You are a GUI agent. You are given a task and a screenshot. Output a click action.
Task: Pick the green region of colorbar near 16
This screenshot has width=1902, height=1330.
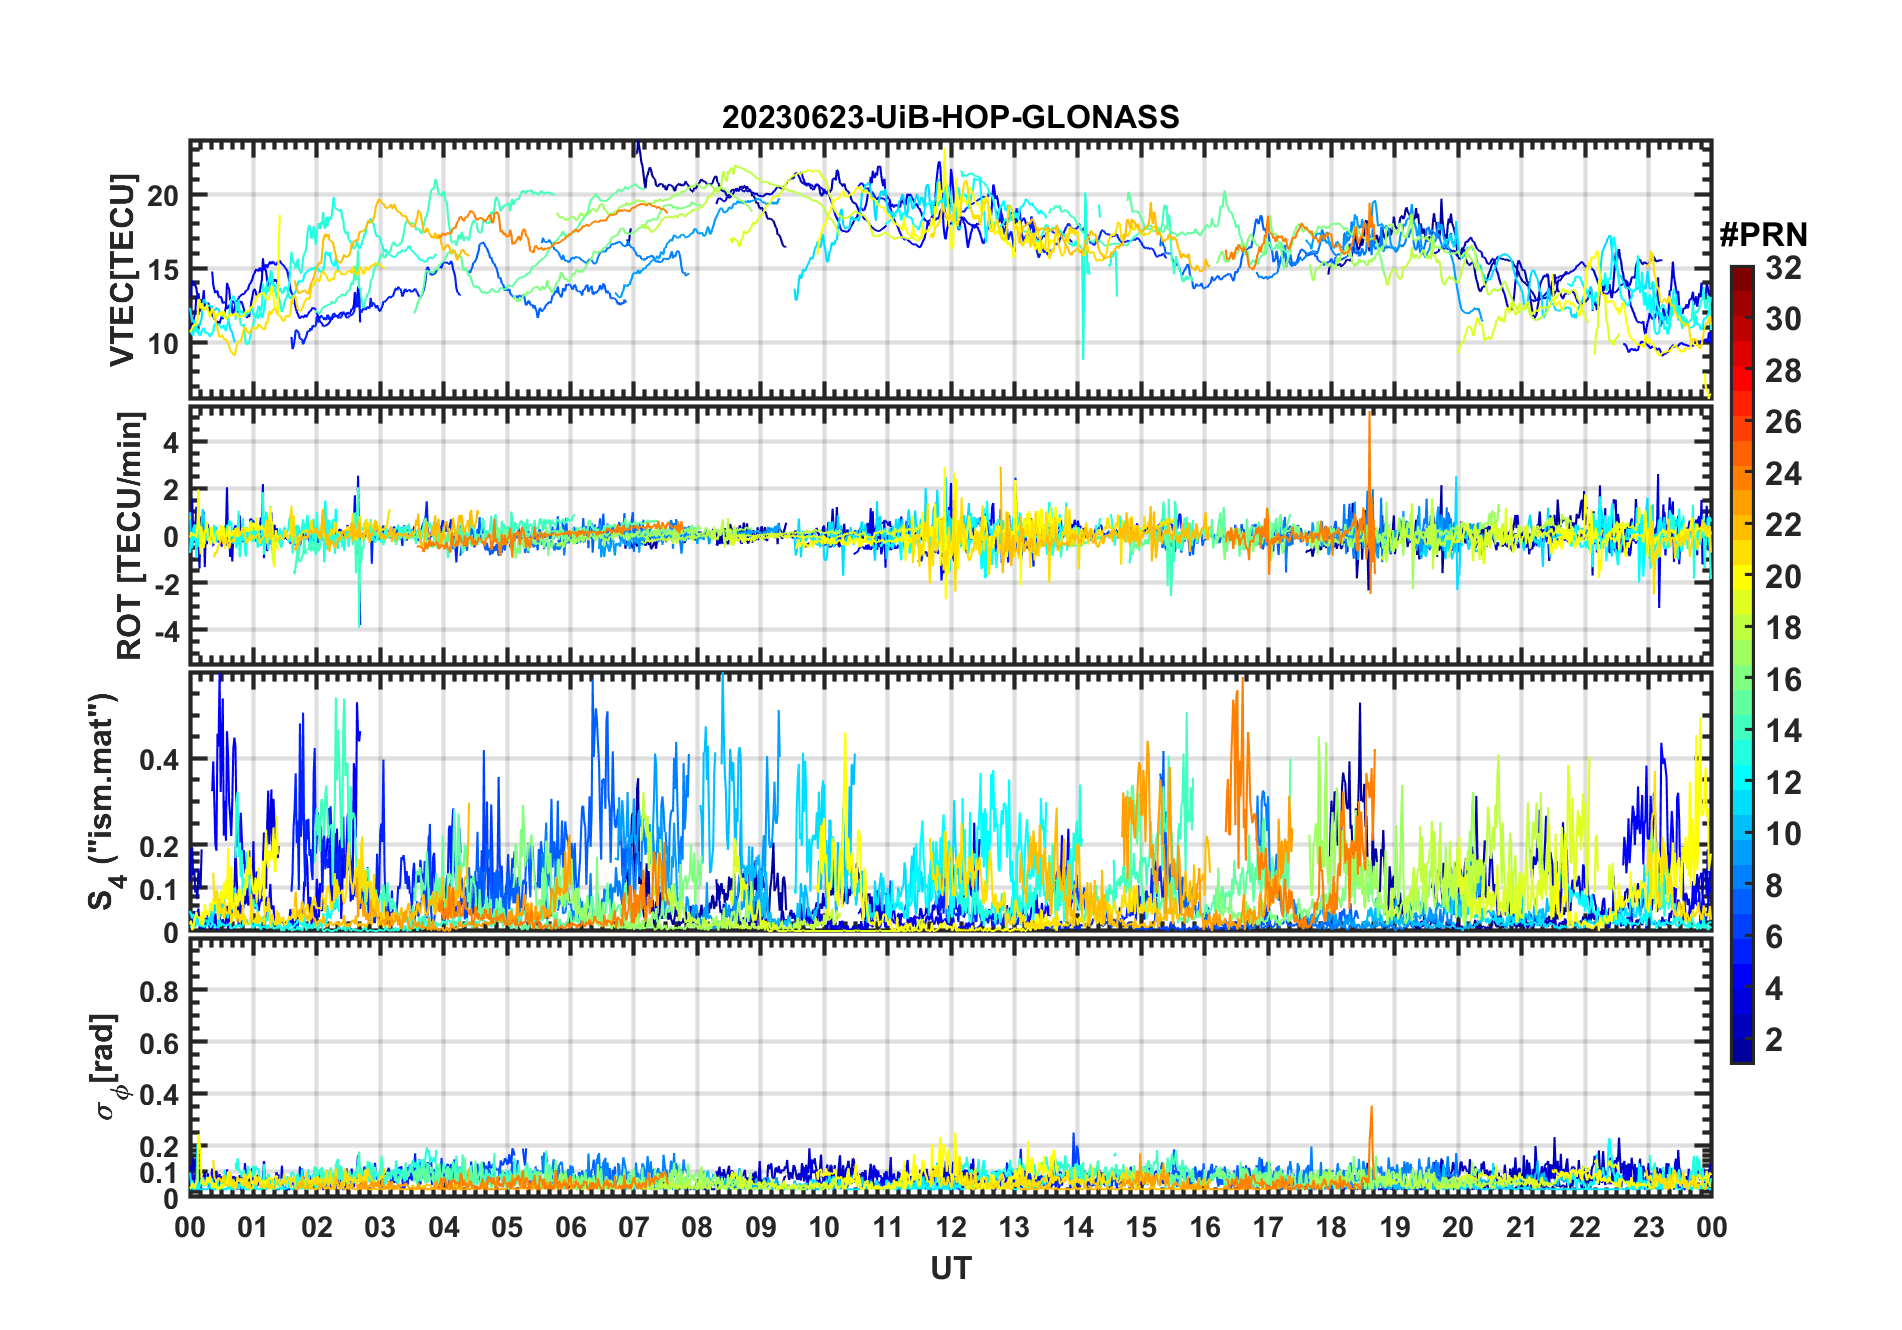click(1742, 680)
